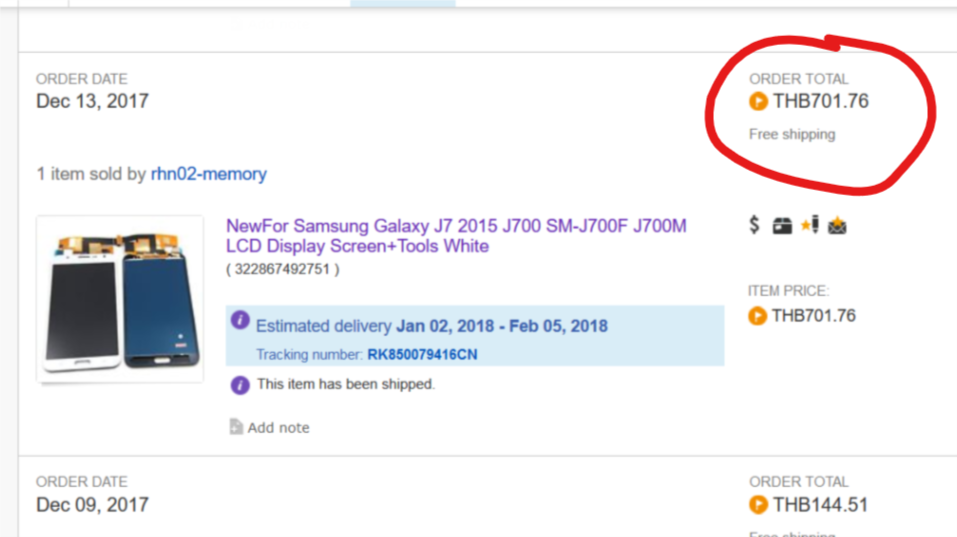Viewport: 957px width, 537px height.
Task: Open the Add note link
Action: click(278, 428)
